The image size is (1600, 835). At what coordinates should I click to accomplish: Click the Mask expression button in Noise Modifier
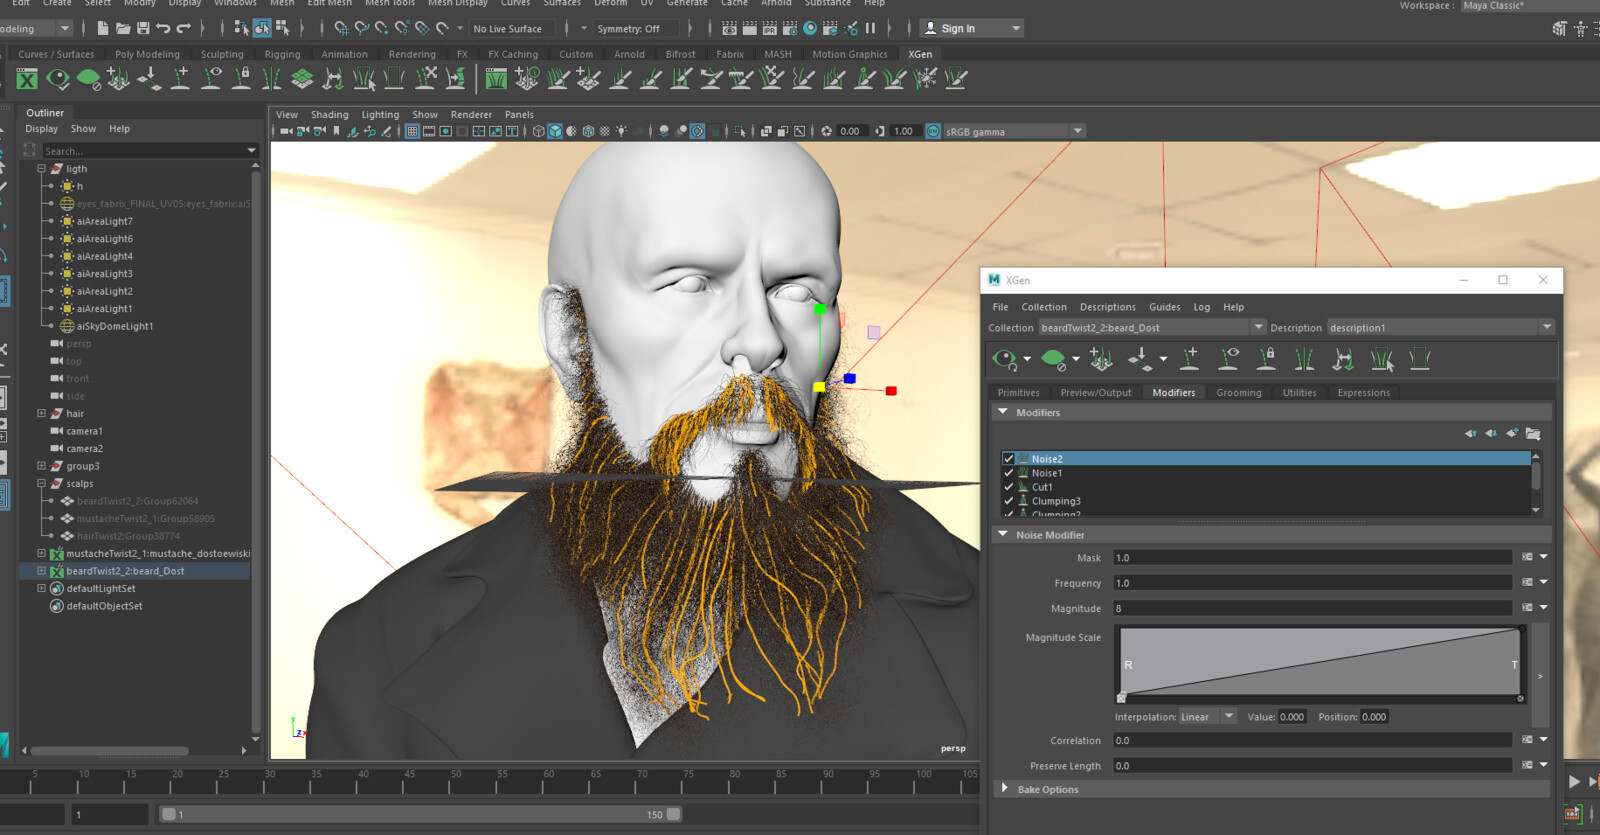coord(1527,557)
